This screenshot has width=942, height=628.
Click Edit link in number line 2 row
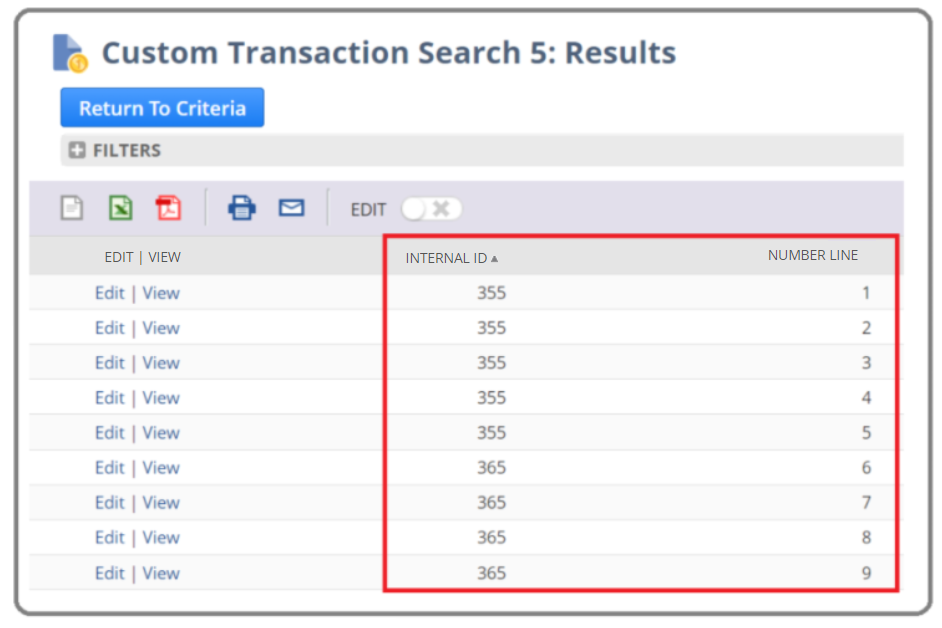point(110,328)
